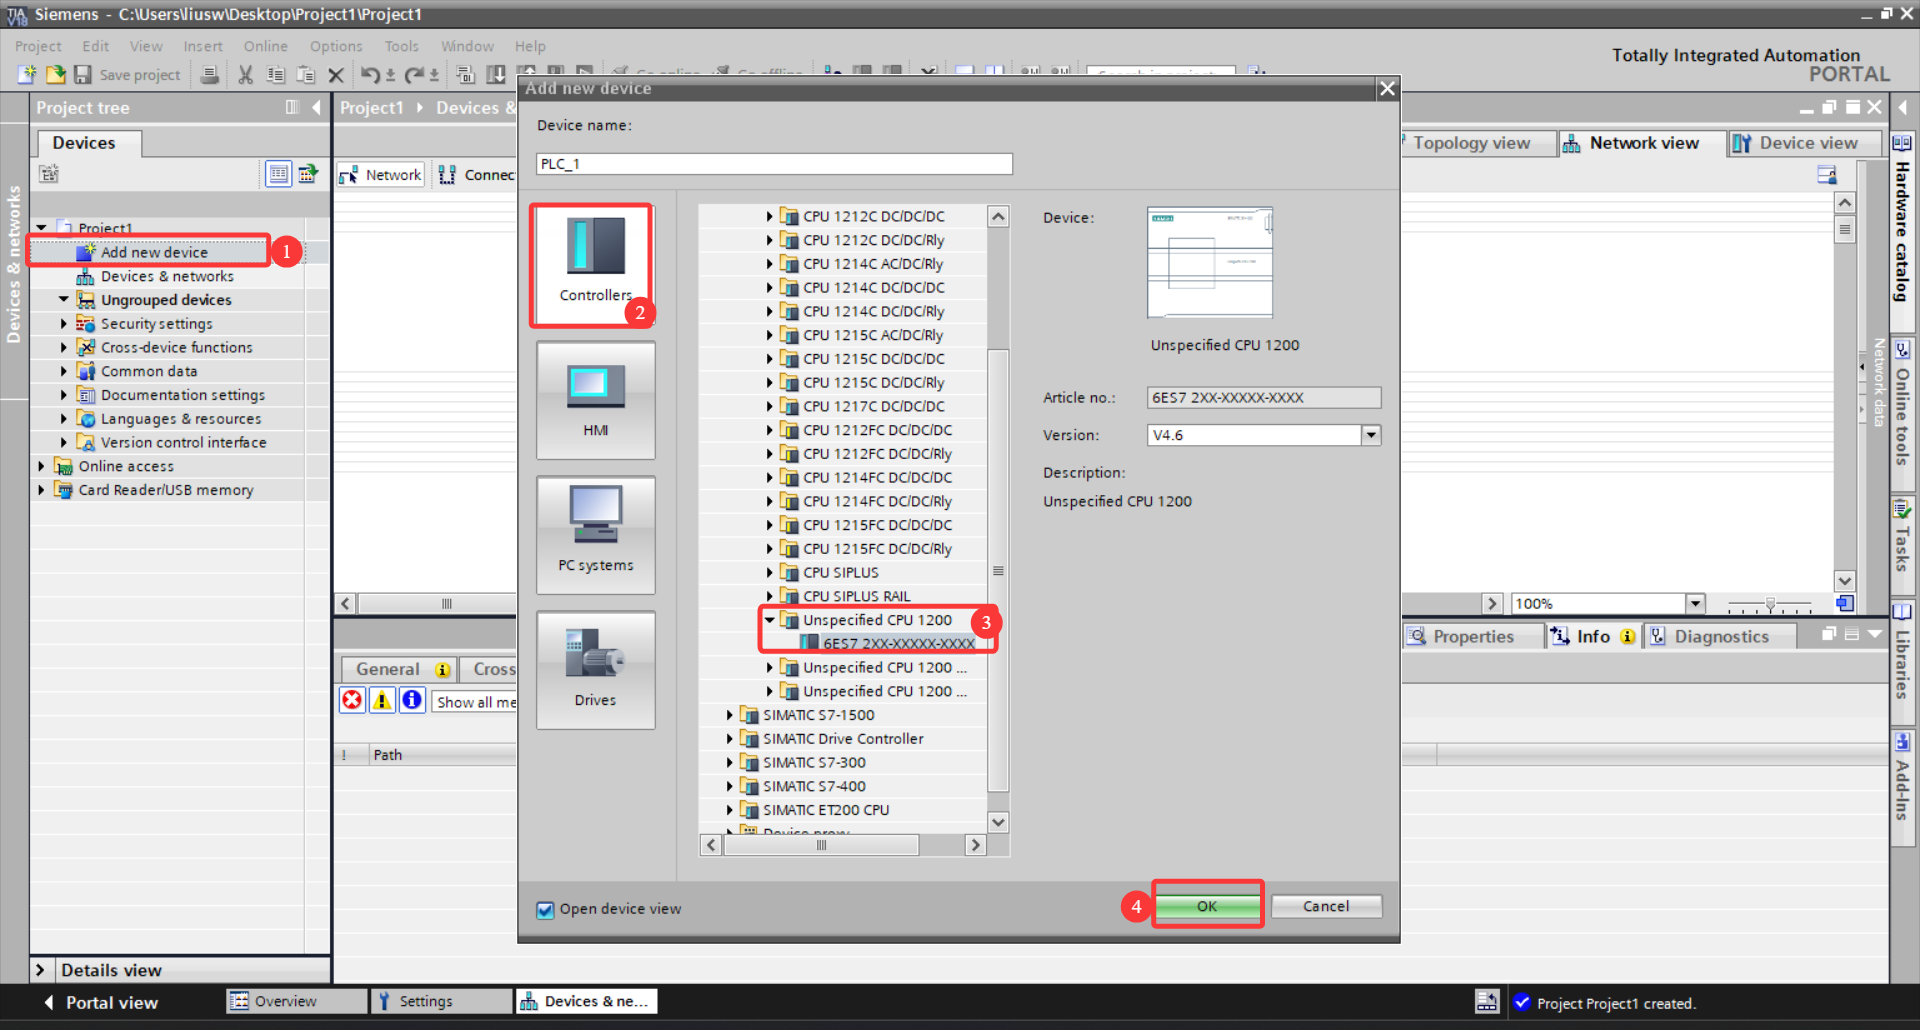Click the Paste toolbar icon
Image resolution: width=1920 pixels, height=1030 pixels.
coord(306,74)
